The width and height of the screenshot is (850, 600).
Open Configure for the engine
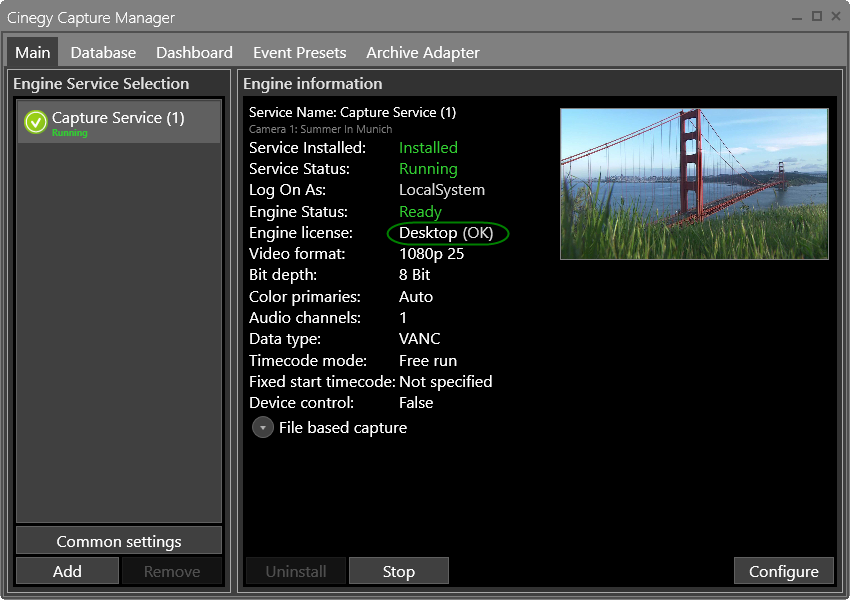click(783, 571)
